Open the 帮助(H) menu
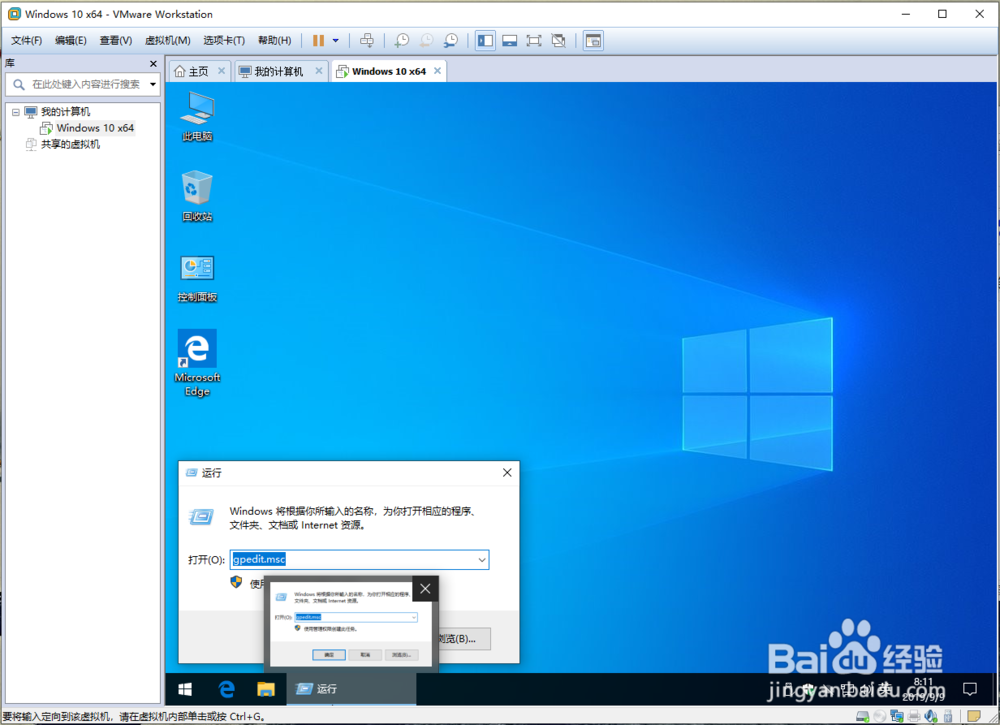Image resolution: width=1000 pixels, height=725 pixels. tap(274, 41)
